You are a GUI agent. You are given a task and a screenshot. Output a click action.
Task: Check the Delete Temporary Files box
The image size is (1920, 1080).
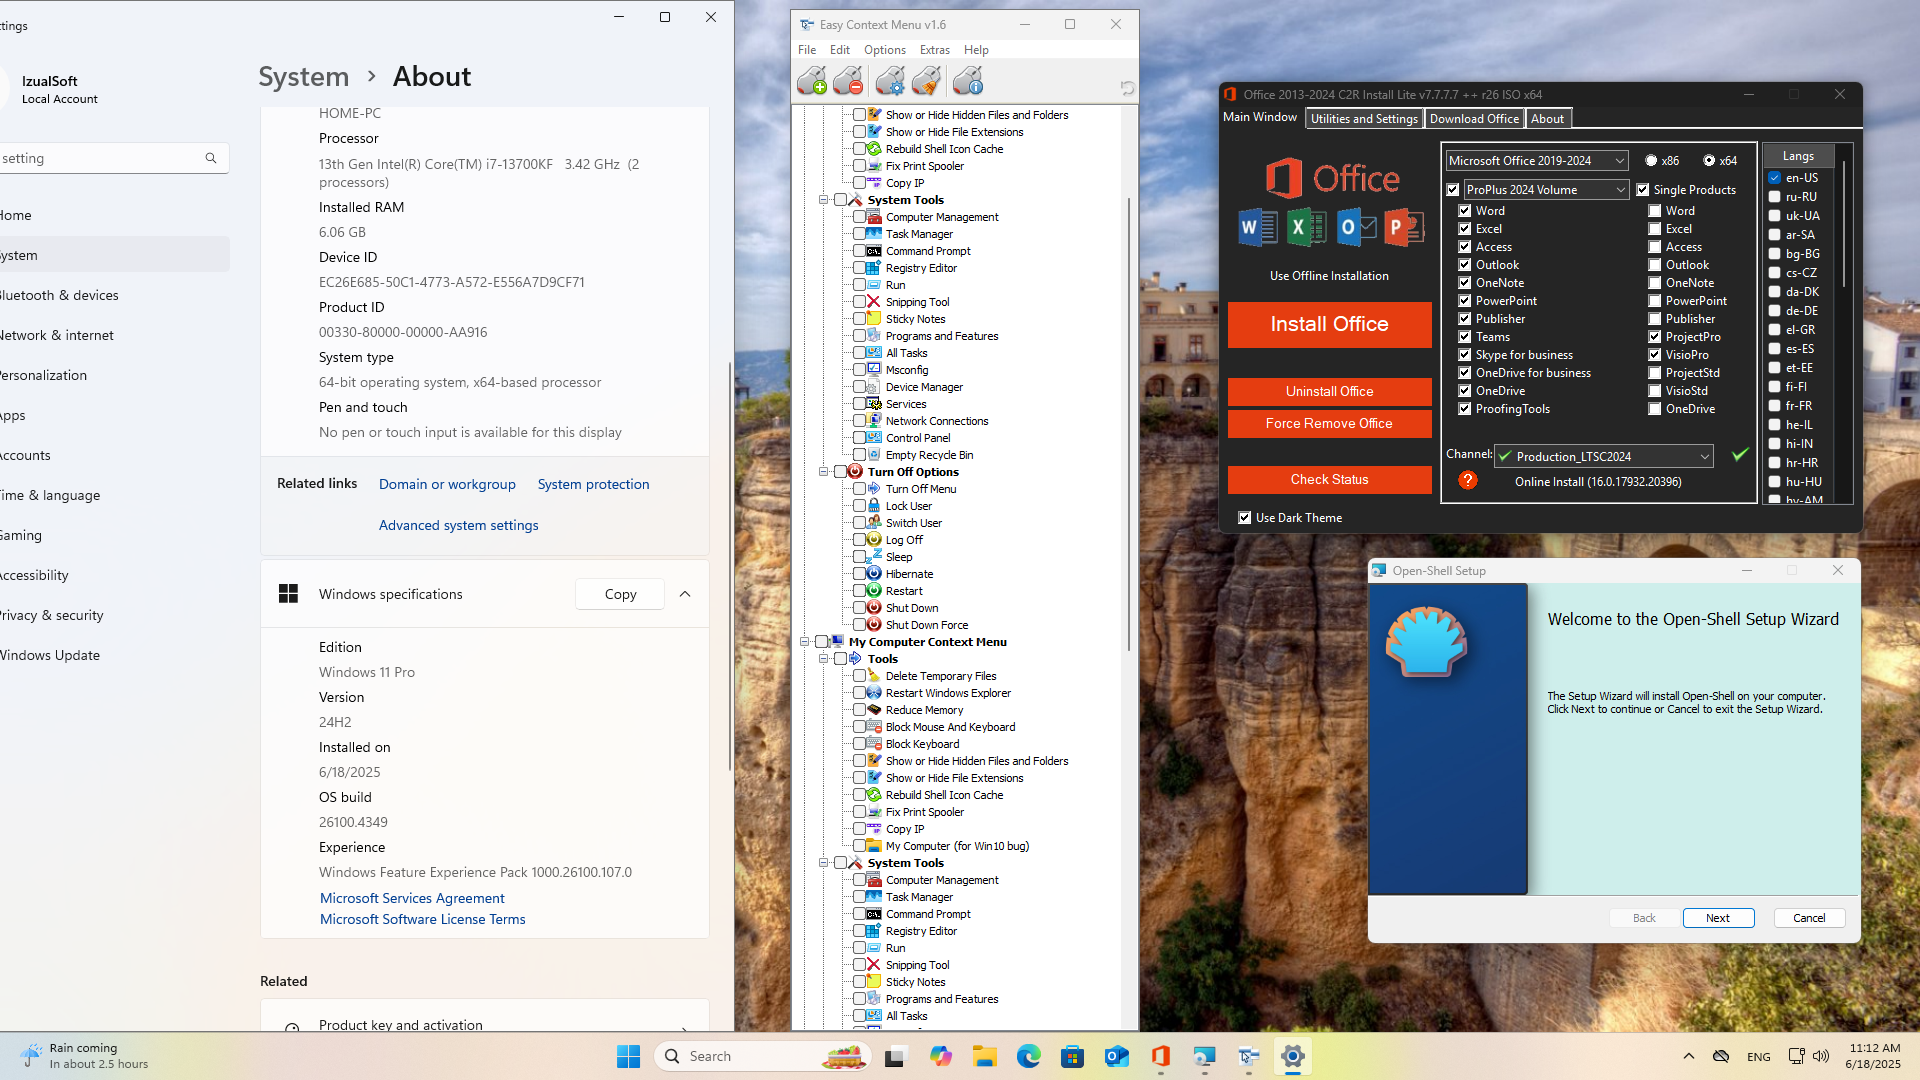pyautogui.click(x=859, y=676)
